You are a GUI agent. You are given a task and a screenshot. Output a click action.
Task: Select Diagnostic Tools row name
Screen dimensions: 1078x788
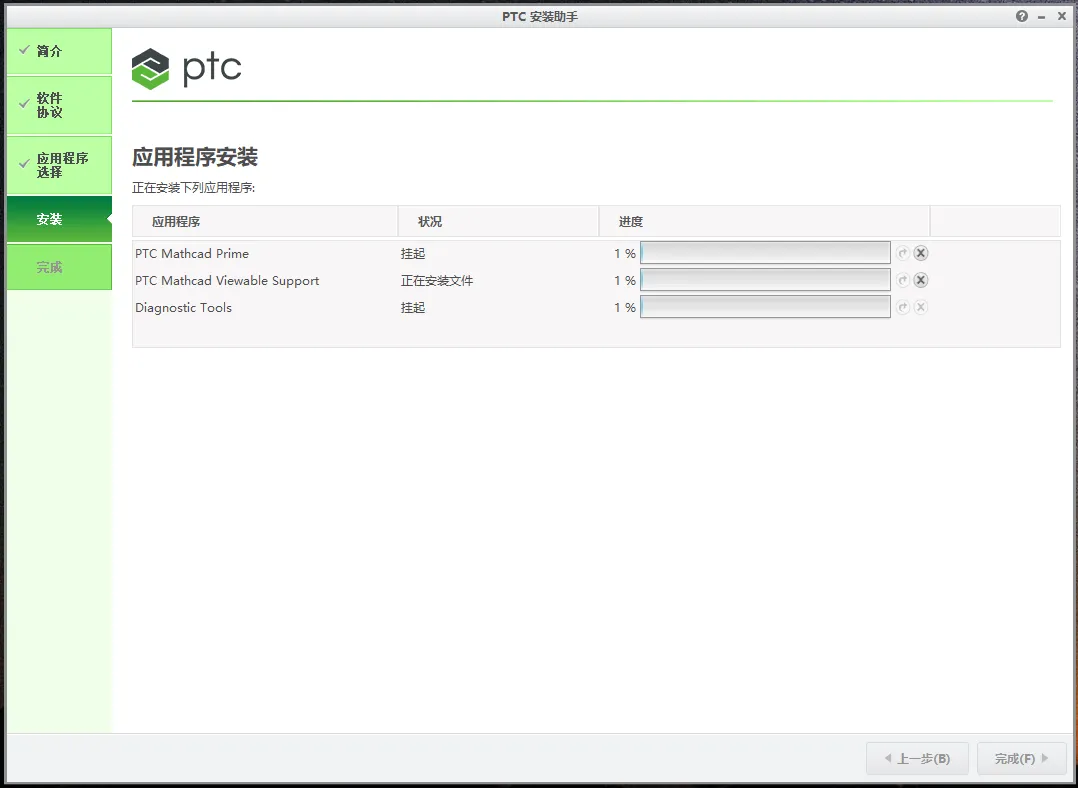click(x=184, y=307)
